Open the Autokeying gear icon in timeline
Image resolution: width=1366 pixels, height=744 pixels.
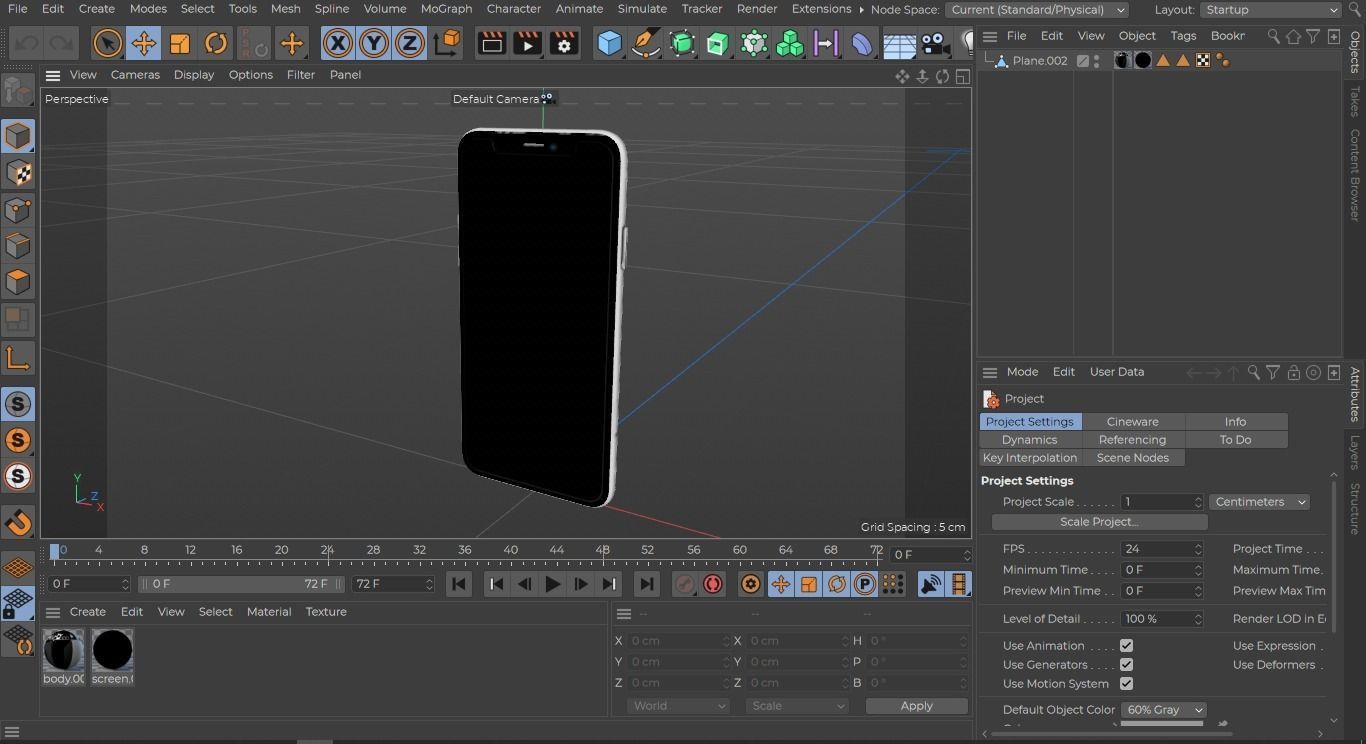(x=751, y=584)
